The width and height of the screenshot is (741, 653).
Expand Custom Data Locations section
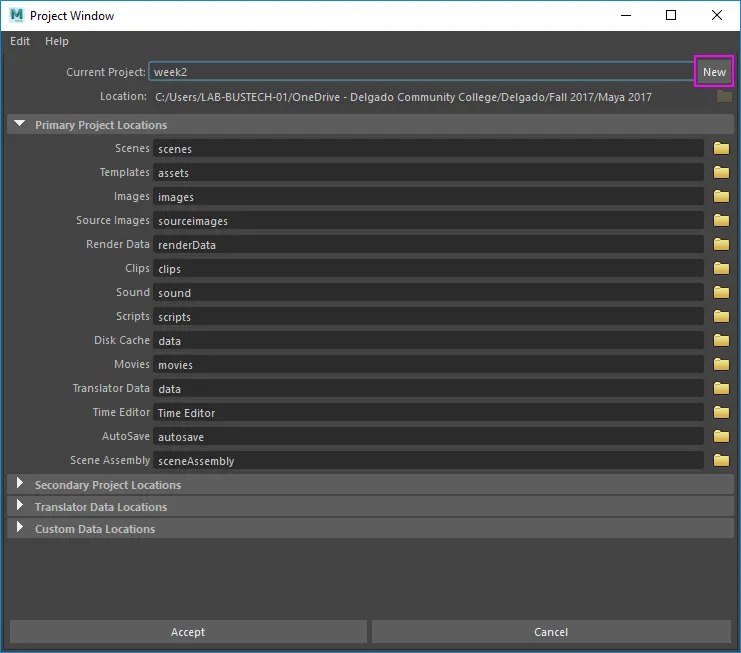[19, 527]
